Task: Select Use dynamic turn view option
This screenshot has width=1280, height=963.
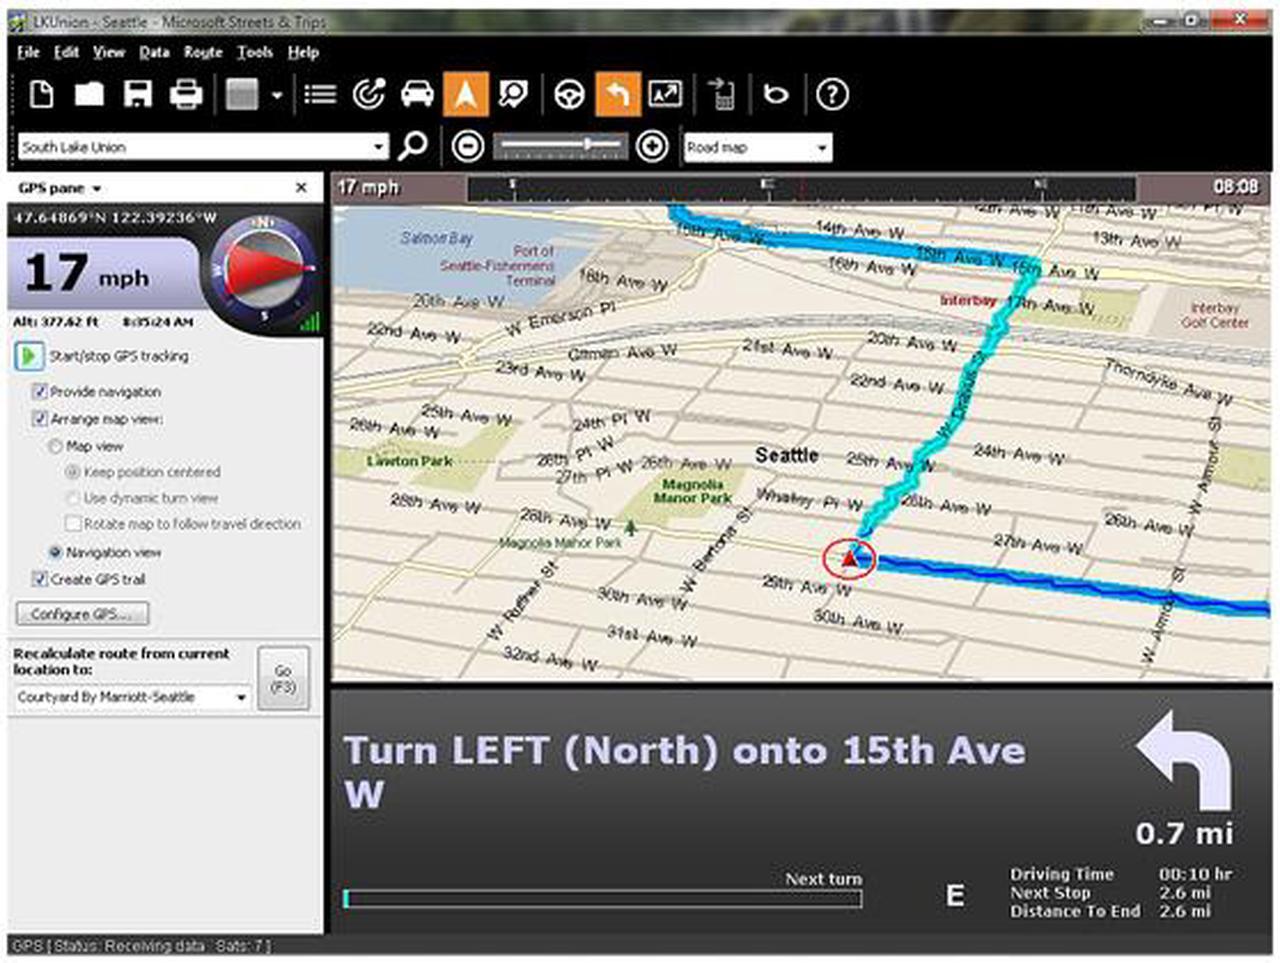Action: tap(72, 497)
